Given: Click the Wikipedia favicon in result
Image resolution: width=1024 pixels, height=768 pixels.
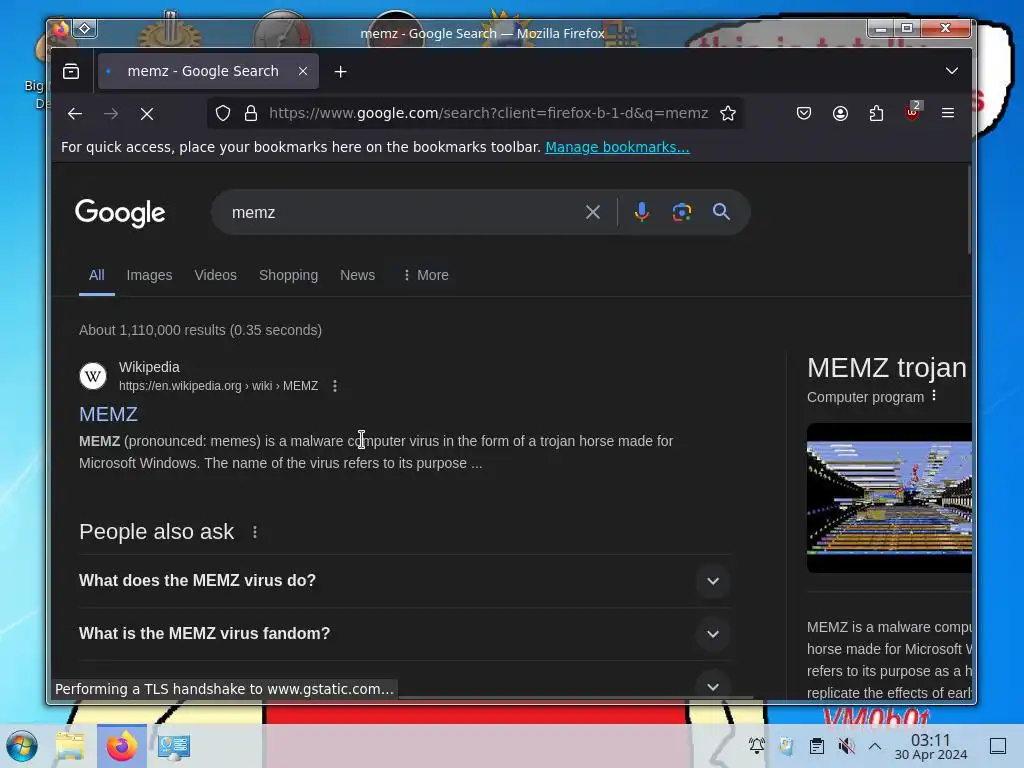Looking at the screenshot, I should coord(93,376).
